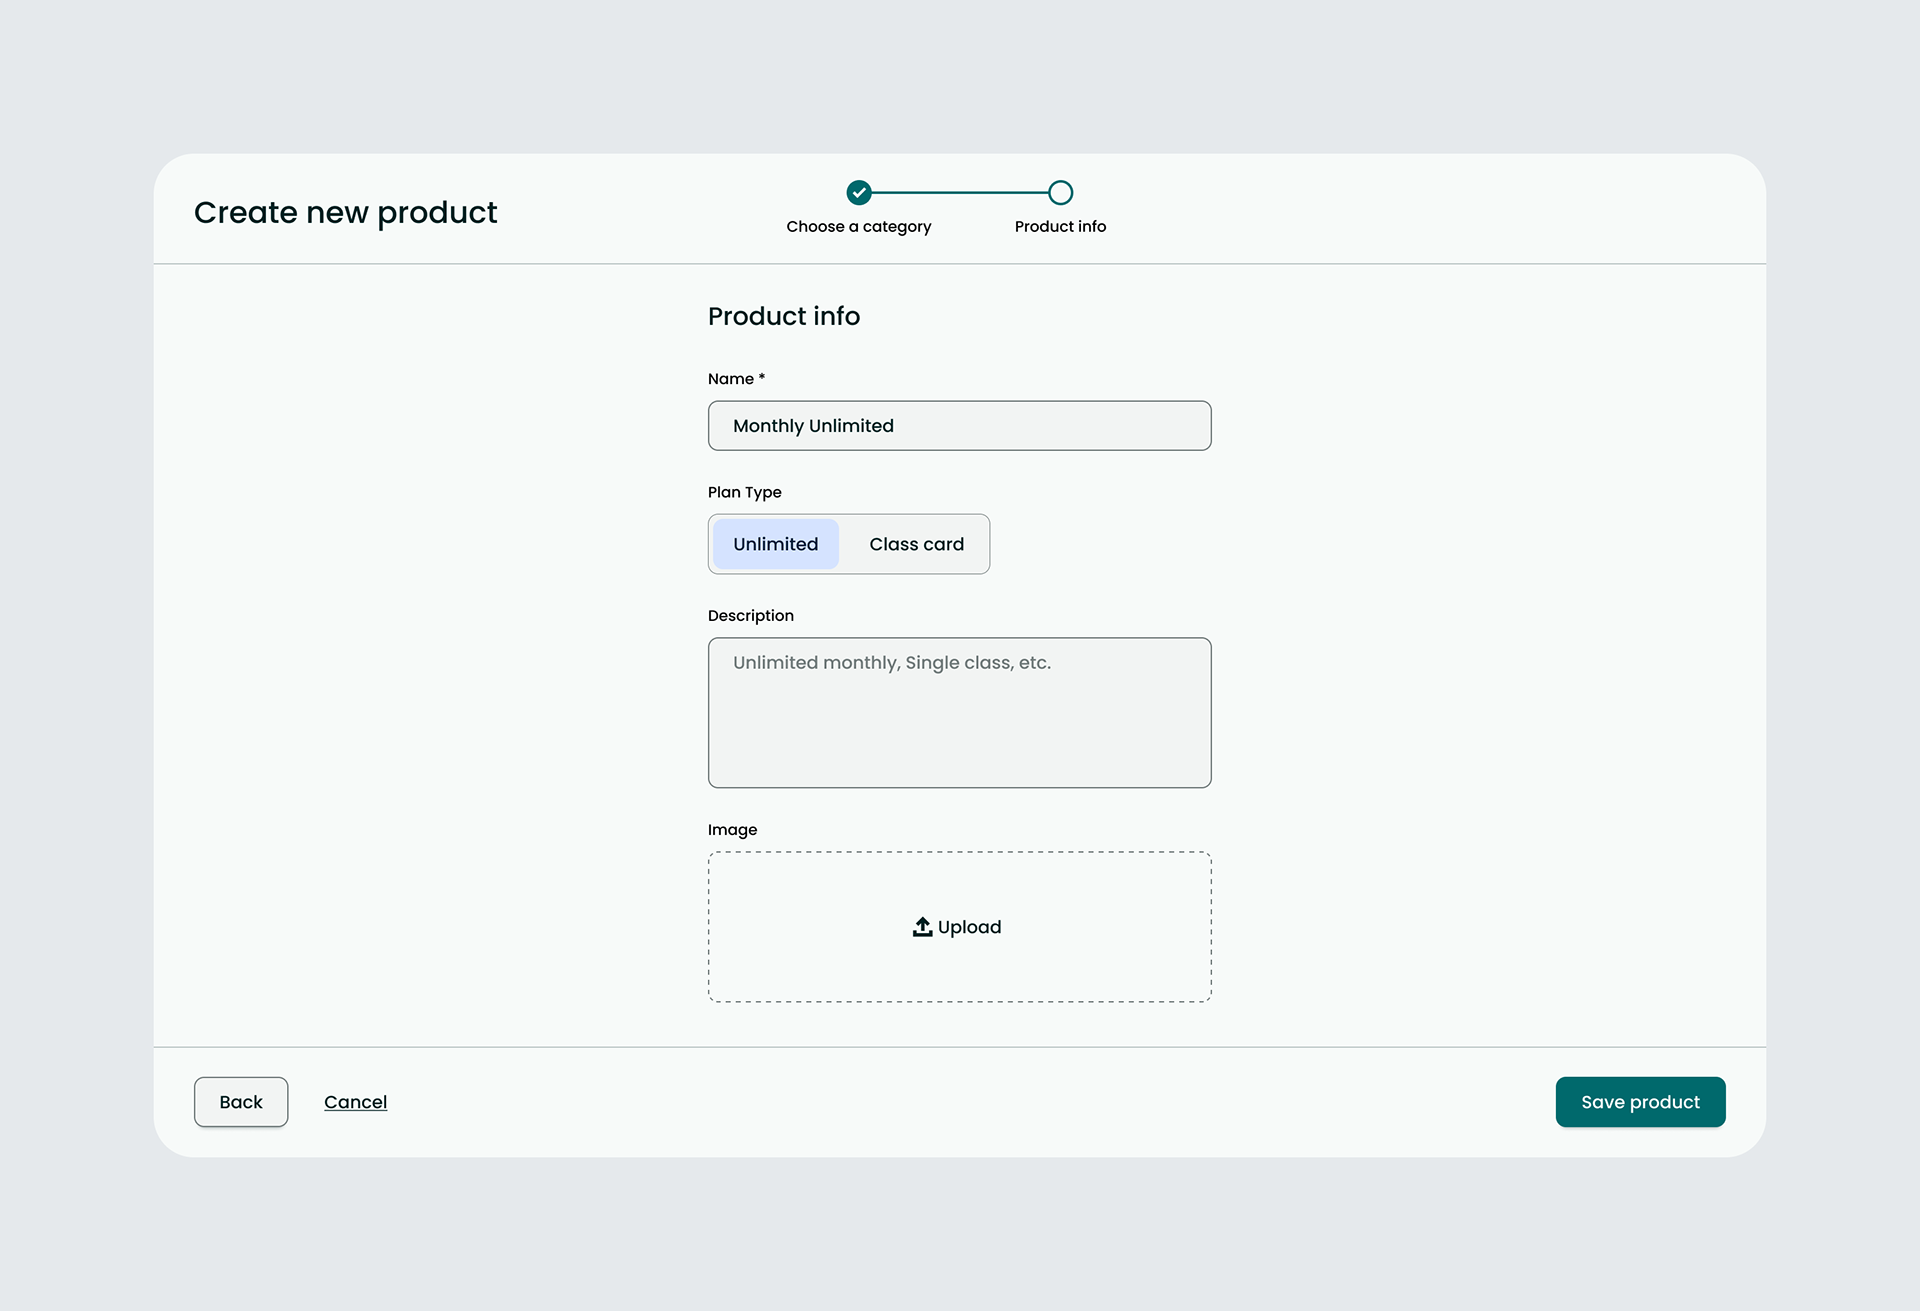This screenshot has height=1311, width=1920.
Task: Switch plan type to Class card
Action: (x=916, y=544)
